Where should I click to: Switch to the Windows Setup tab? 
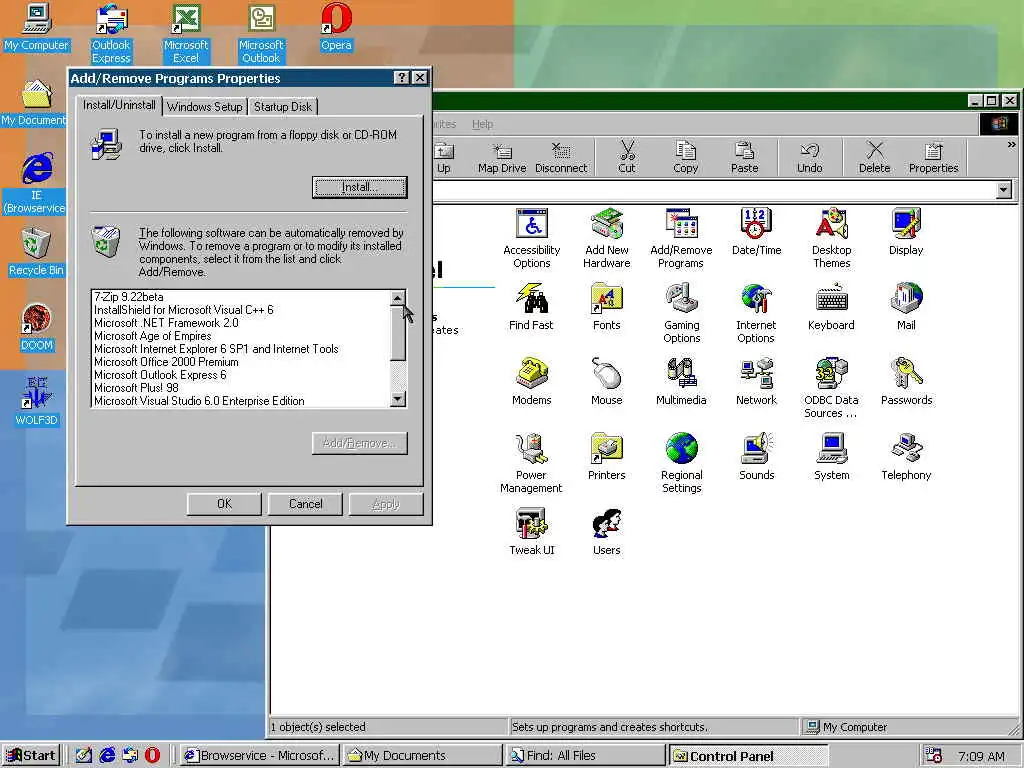coord(204,106)
